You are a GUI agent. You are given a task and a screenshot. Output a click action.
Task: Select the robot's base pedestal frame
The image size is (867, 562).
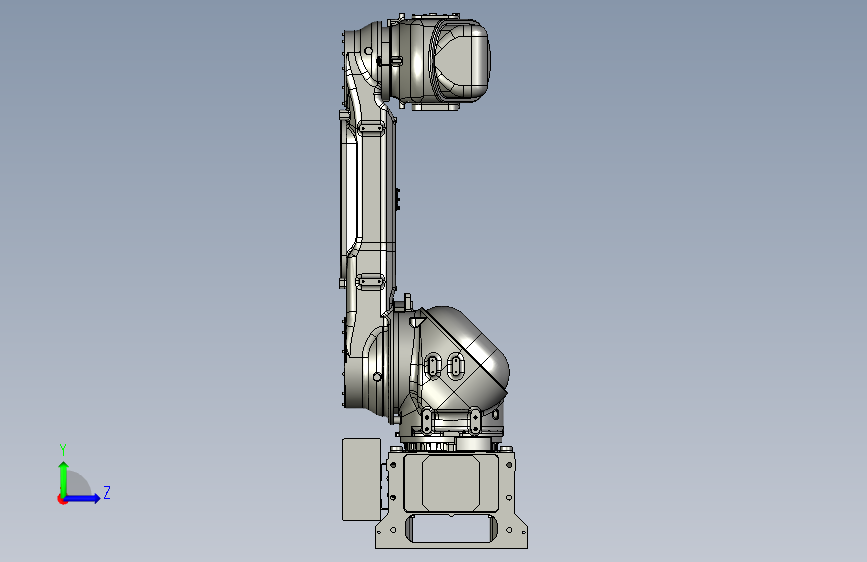point(451,498)
